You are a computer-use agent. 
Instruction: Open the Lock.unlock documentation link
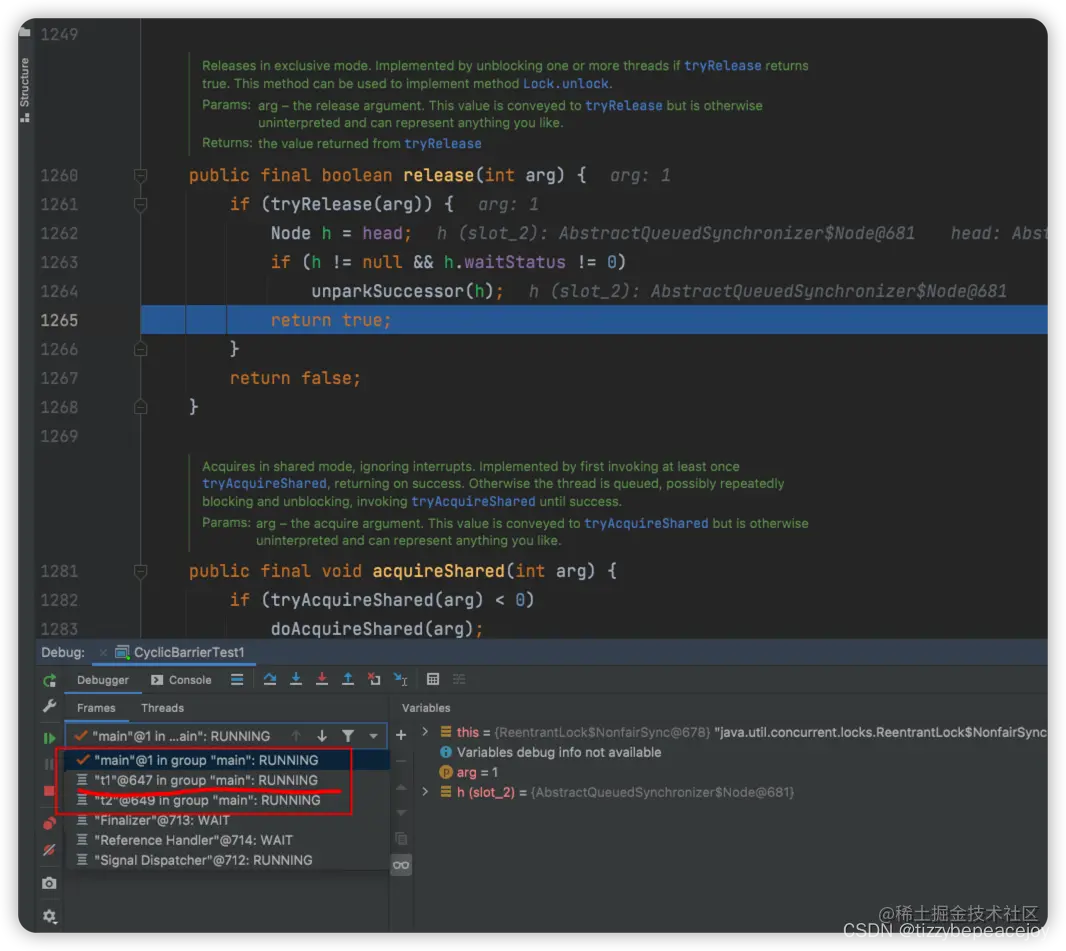(x=566, y=84)
